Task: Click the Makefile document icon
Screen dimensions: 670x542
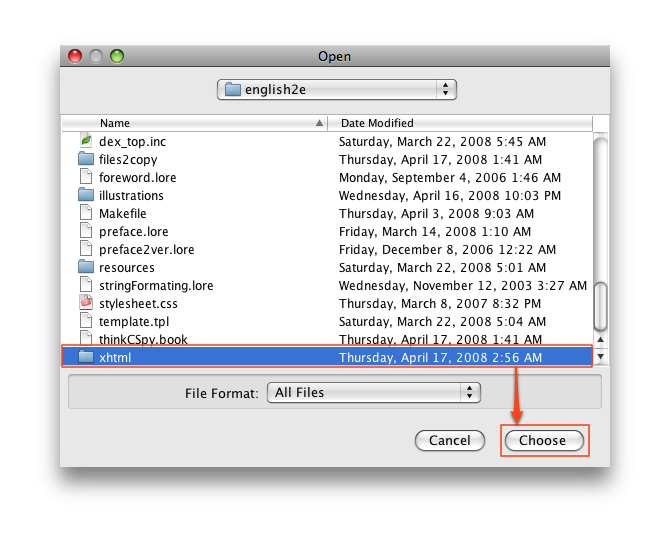Action: [x=86, y=213]
